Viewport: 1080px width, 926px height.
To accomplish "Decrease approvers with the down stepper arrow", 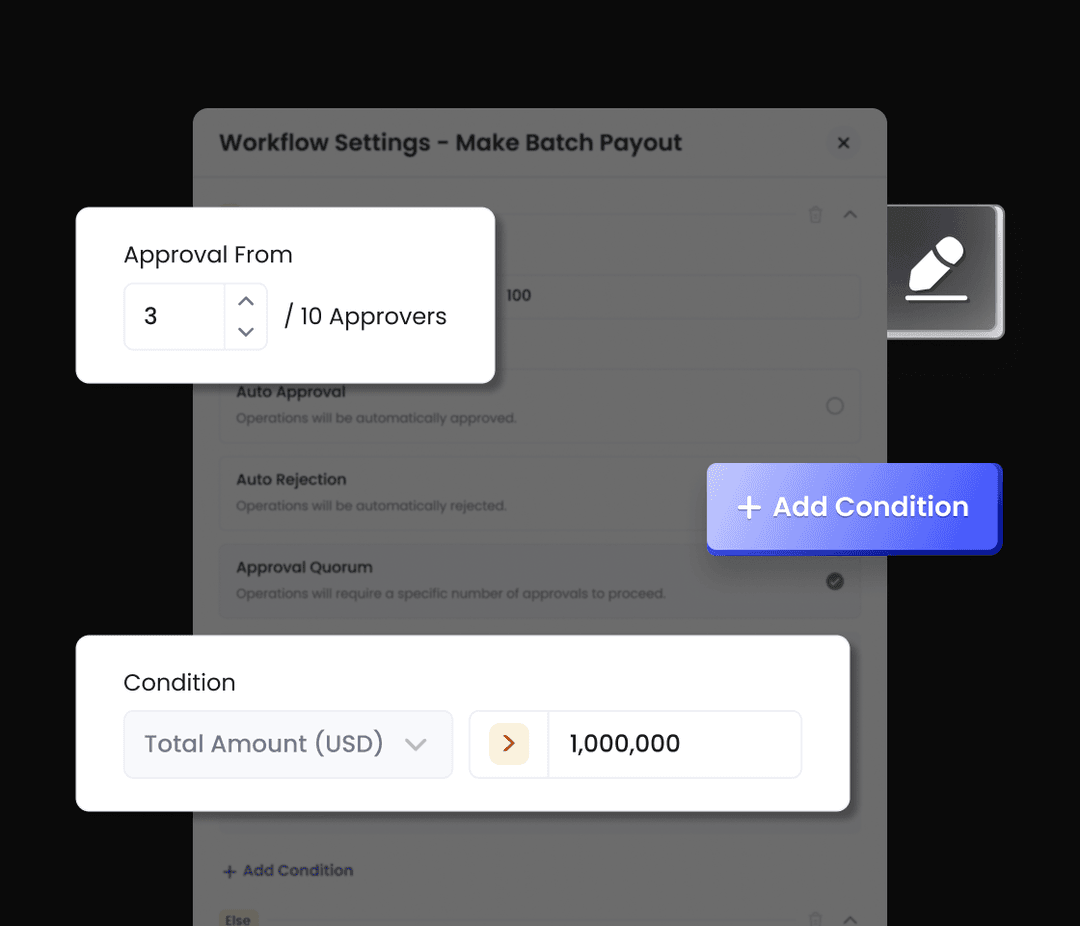I will tap(246, 332).
